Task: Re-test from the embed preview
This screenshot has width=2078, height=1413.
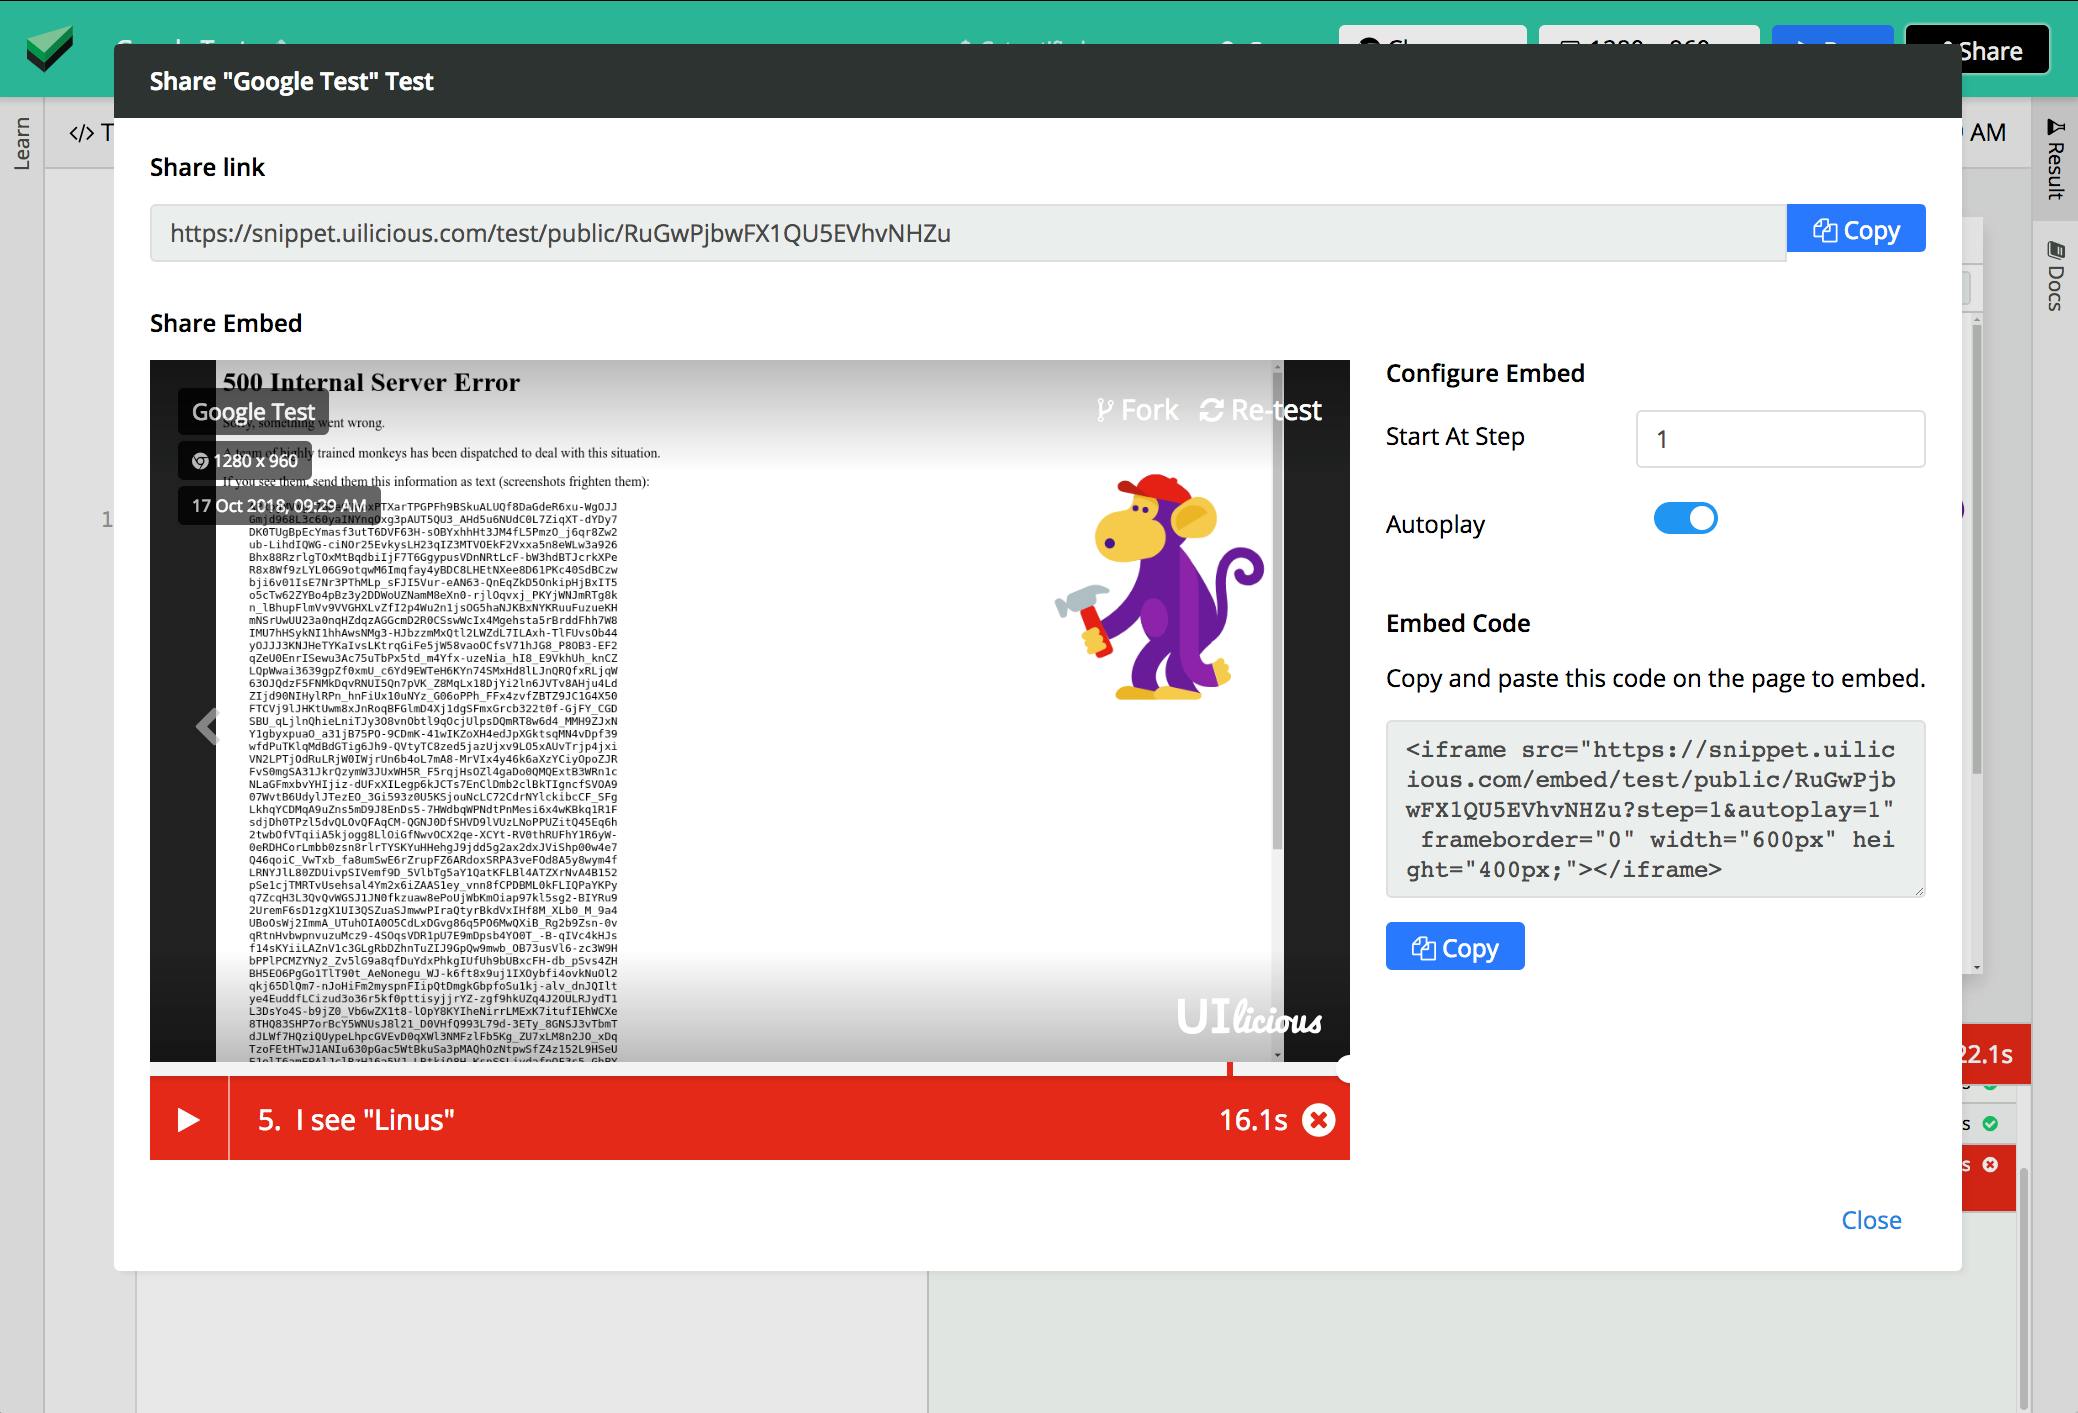Action: click(x=1260, y=410)
